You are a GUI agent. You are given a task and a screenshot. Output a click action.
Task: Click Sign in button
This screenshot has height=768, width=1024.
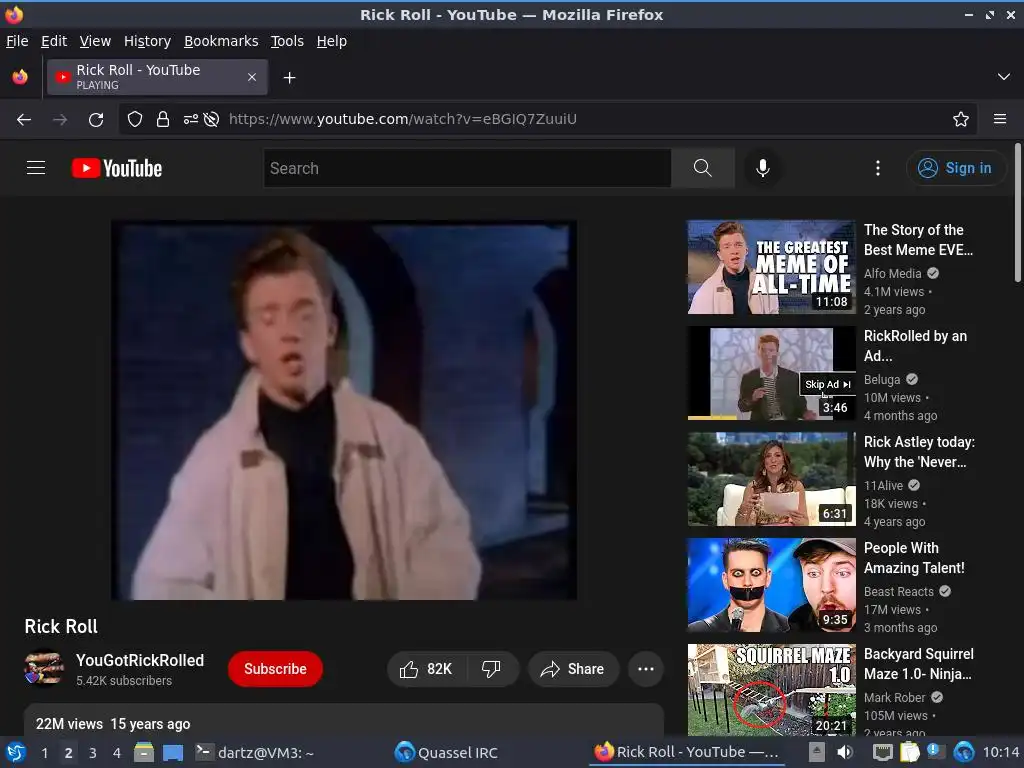pyautogui.click(x=955, y=168)
